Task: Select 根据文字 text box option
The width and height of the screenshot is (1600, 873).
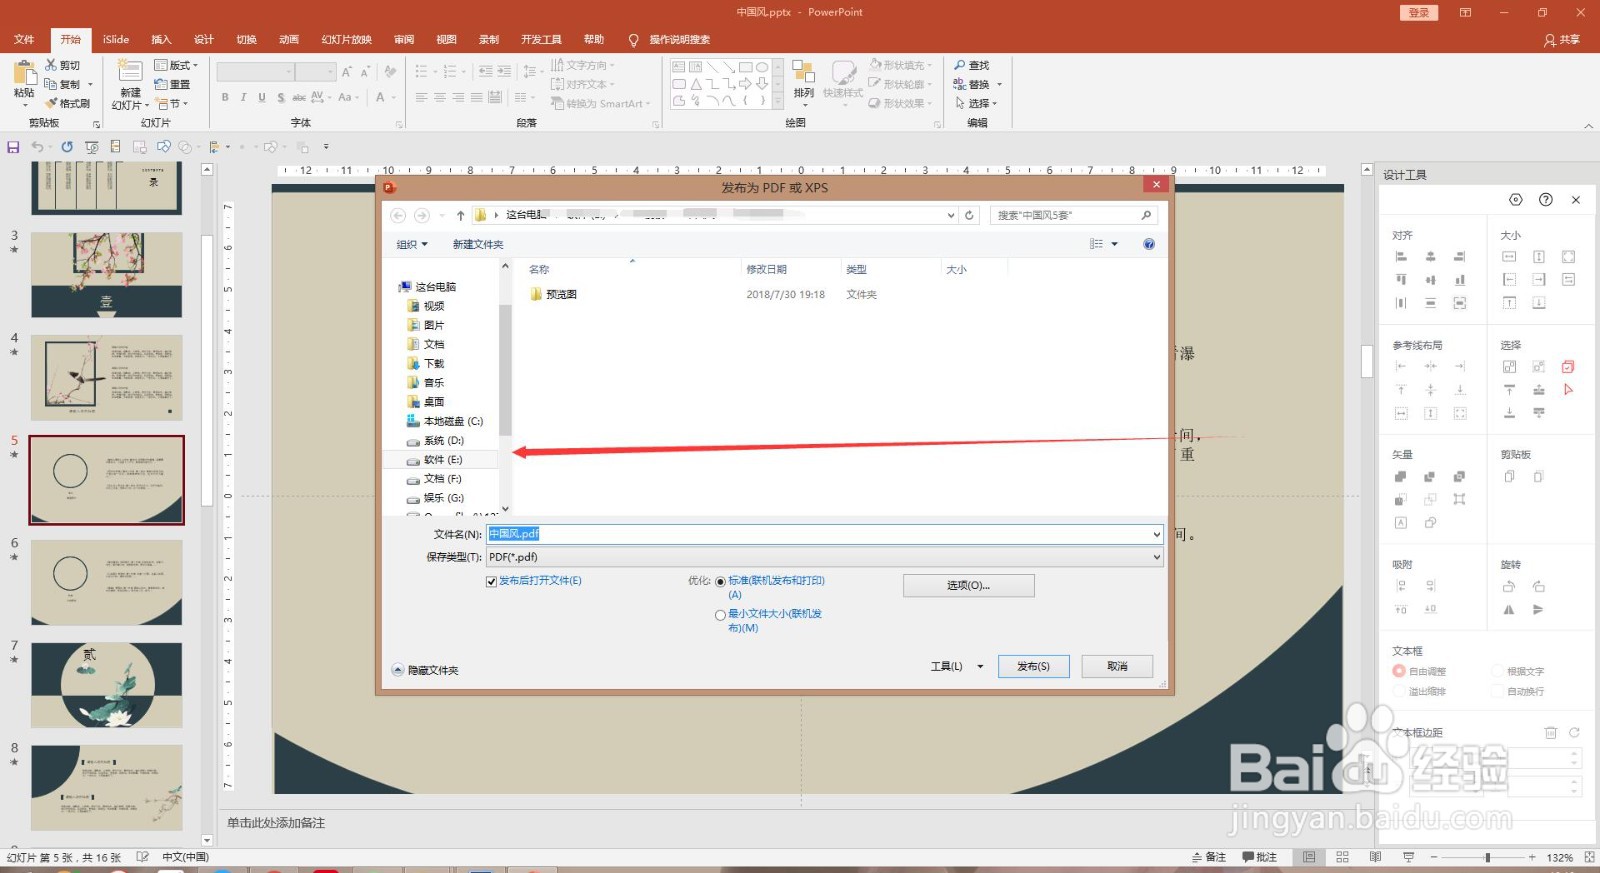Action: pos(1498,671)
